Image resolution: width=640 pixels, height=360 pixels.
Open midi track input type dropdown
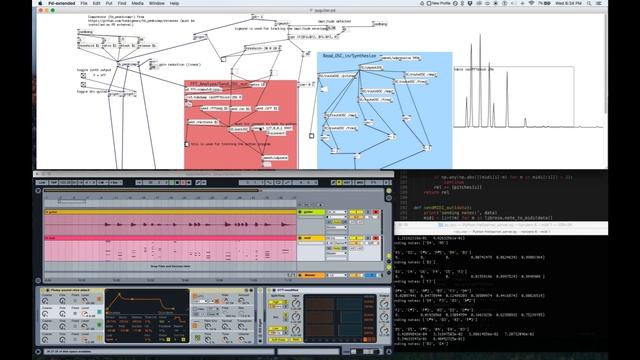(x=337, y=238)
